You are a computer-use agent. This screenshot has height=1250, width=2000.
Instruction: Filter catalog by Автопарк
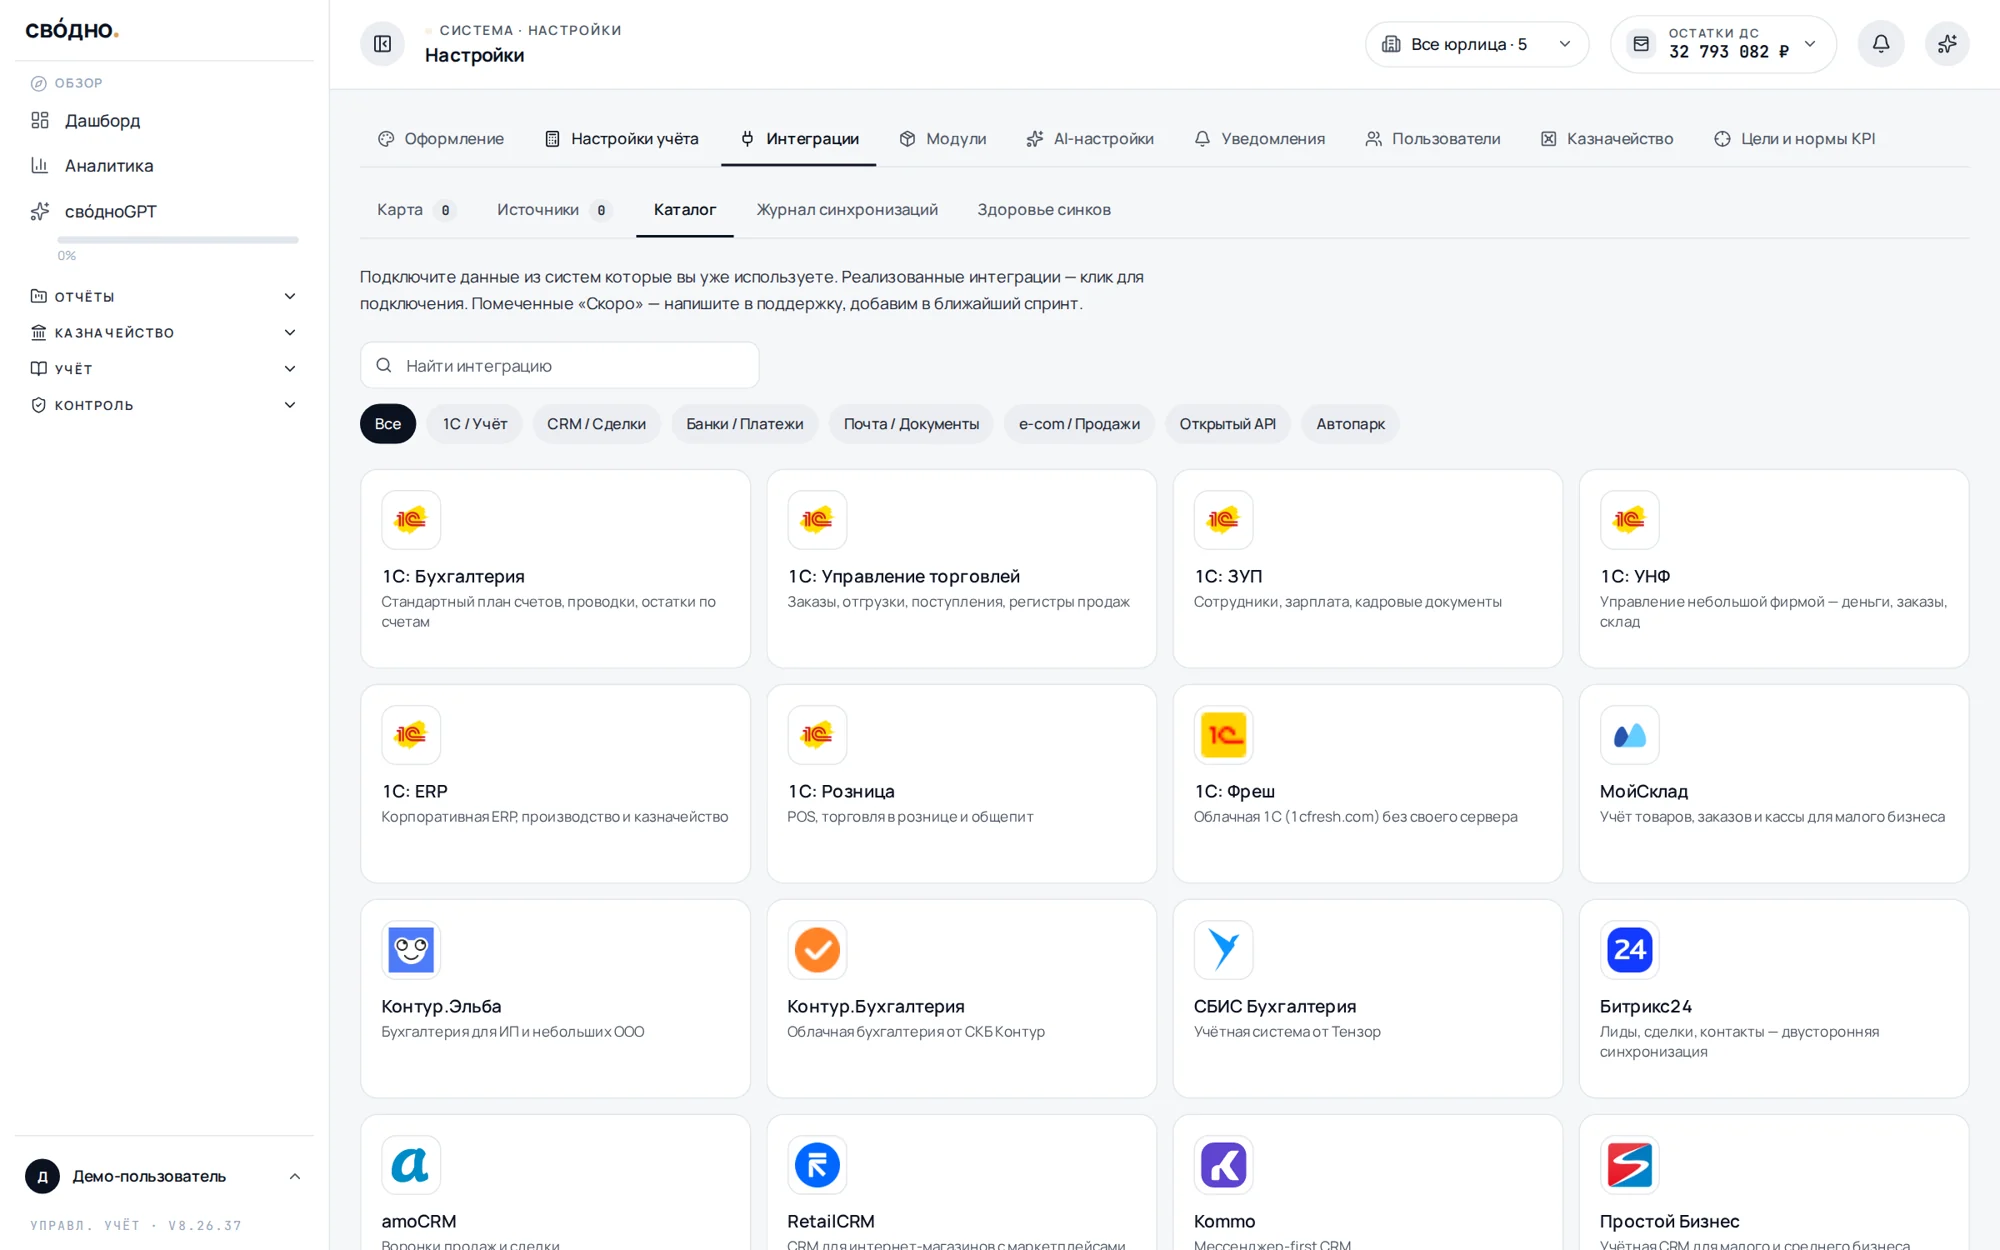tap(1350, 424)
